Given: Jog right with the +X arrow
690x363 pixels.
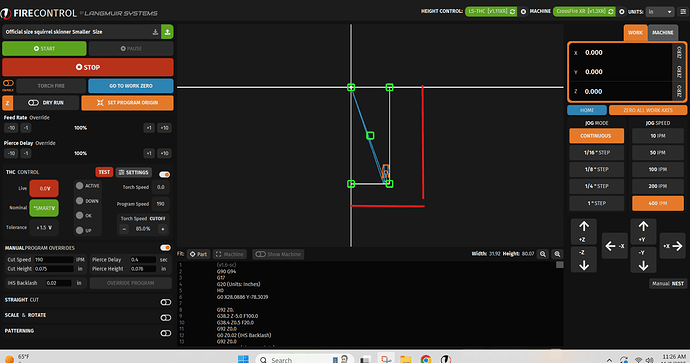Looking at the screenshot, I should [x=672, y=246].
